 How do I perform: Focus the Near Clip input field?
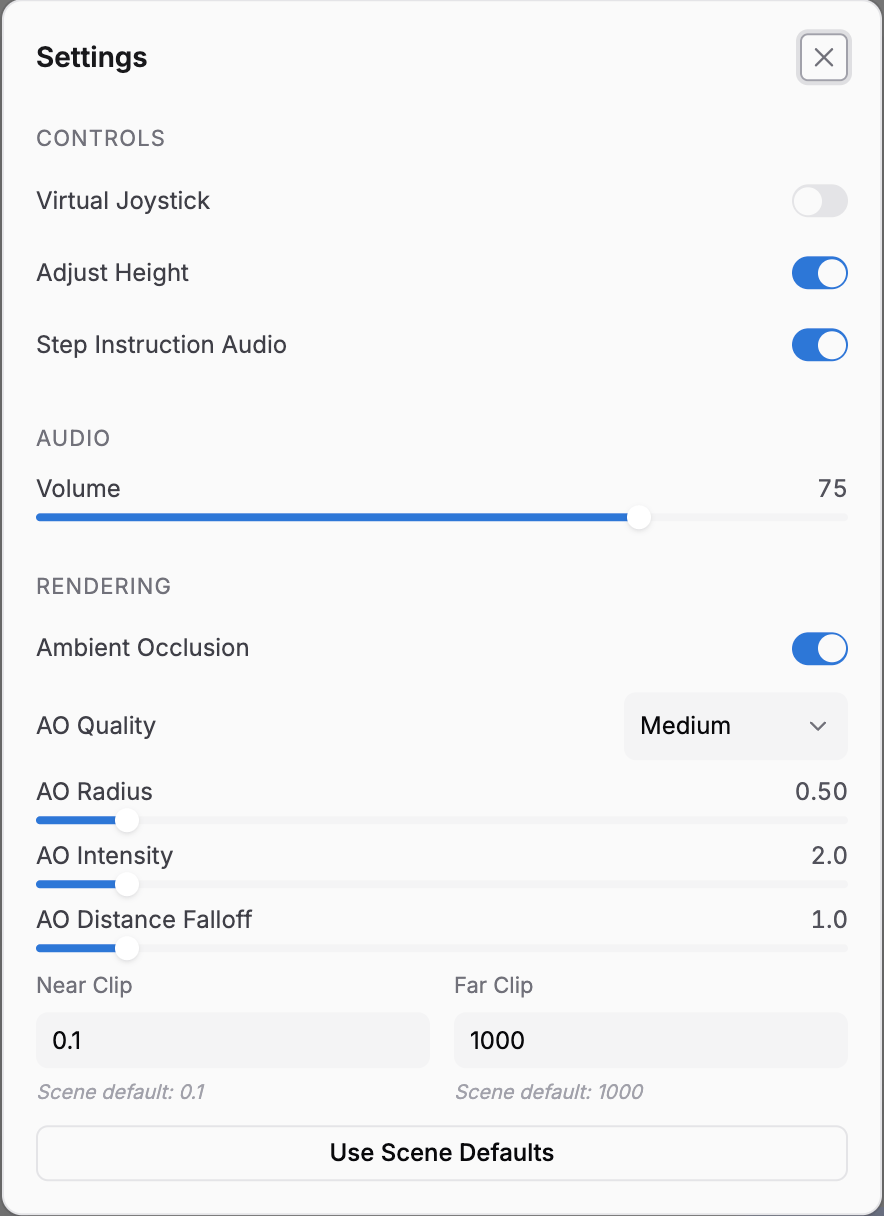(233, 1040)
